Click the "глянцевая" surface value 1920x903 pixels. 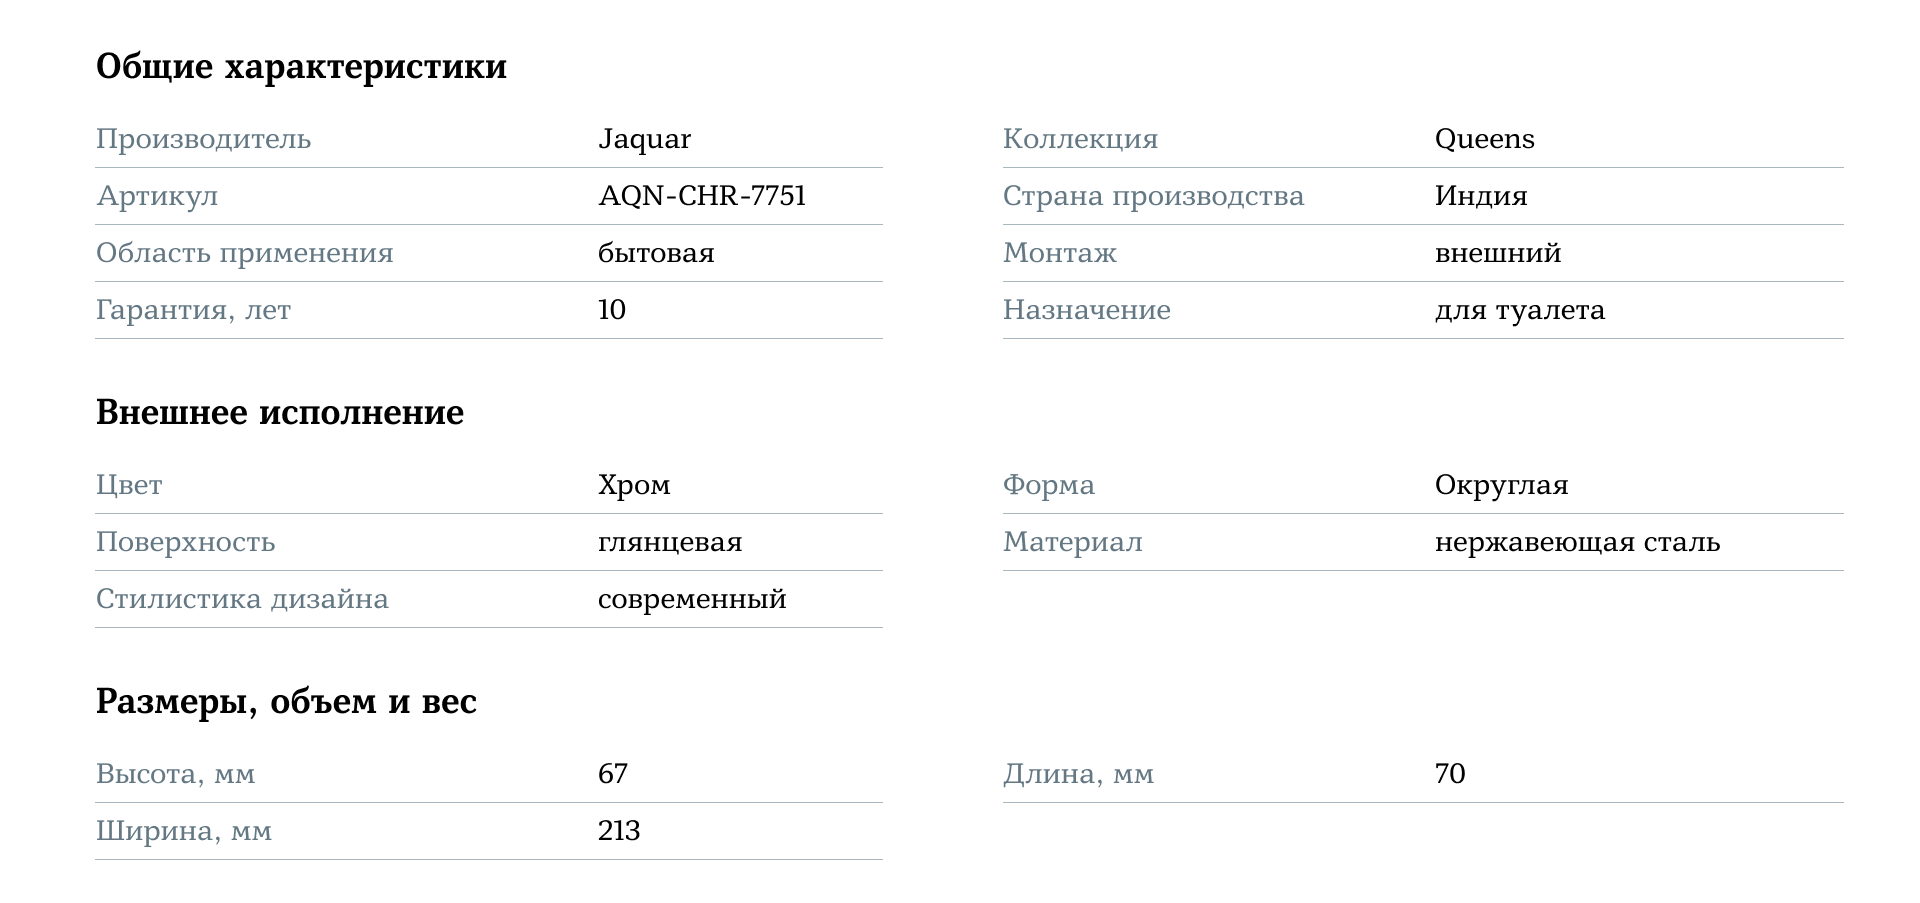[x=670, y=542]
